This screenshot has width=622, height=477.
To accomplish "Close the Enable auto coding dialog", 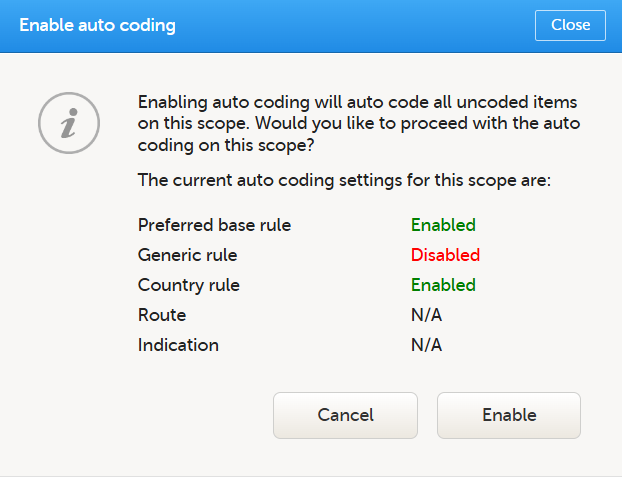I will 570,25.
